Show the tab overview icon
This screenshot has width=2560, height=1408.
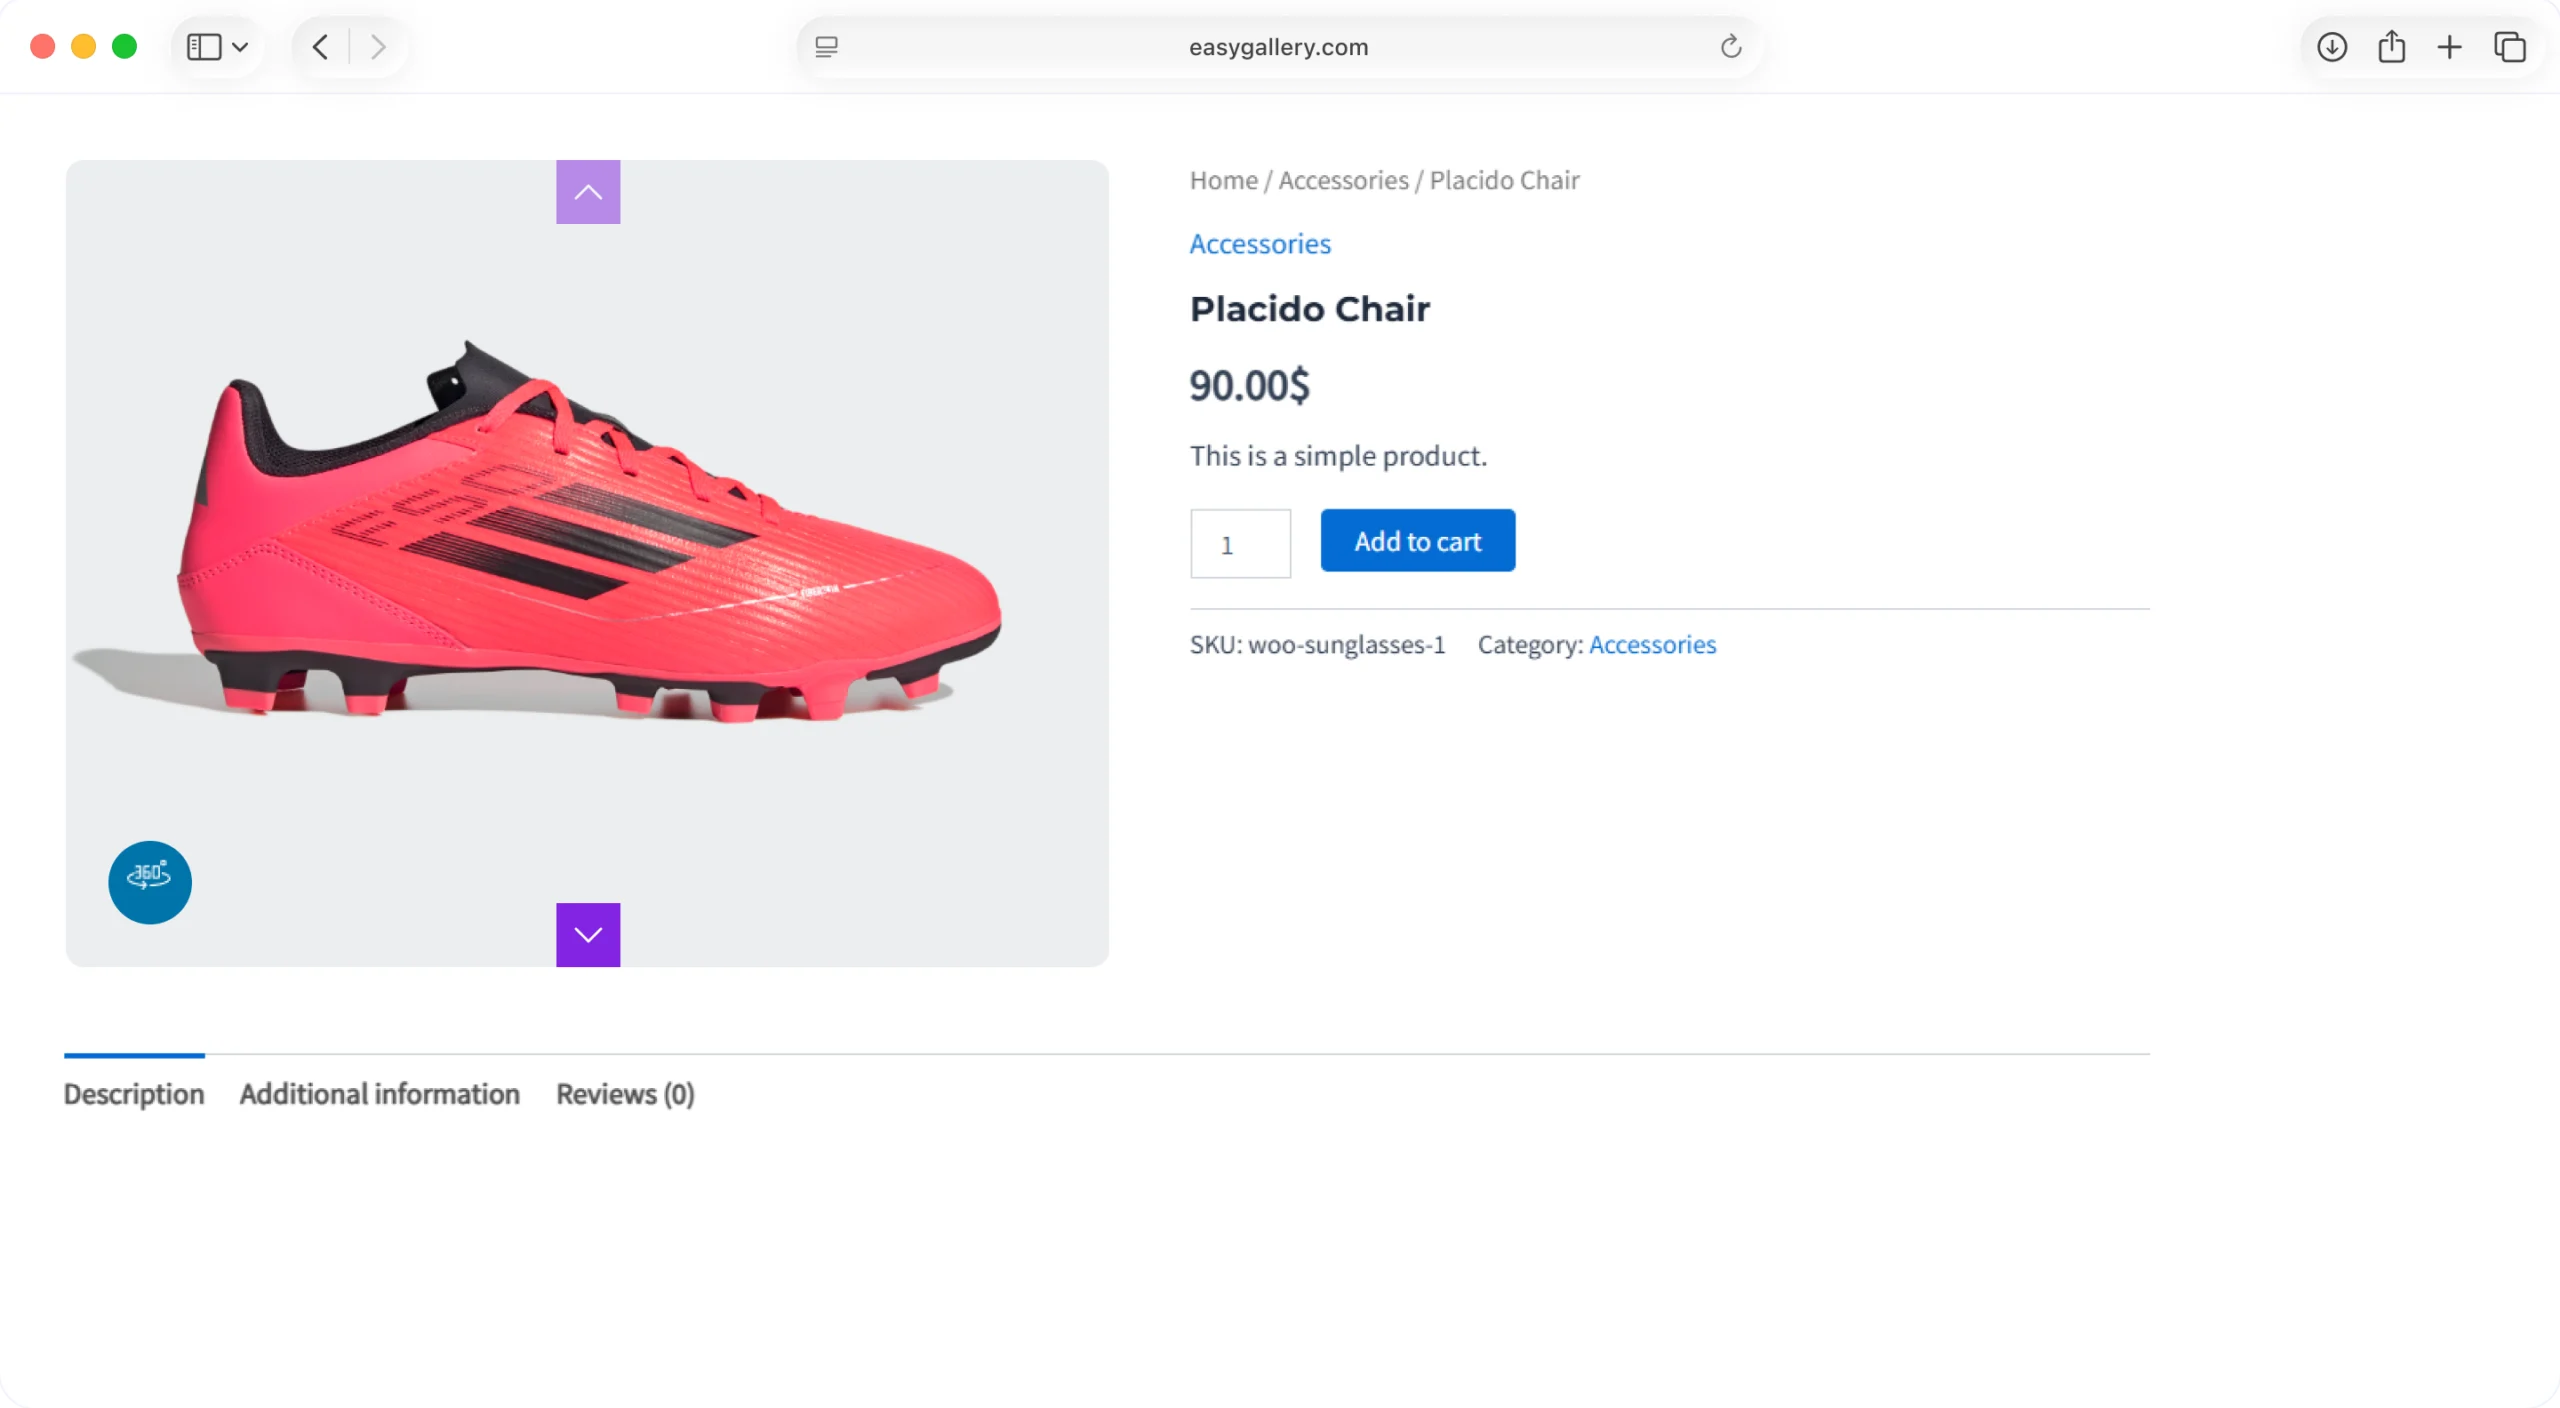[x=2510, y=47]
